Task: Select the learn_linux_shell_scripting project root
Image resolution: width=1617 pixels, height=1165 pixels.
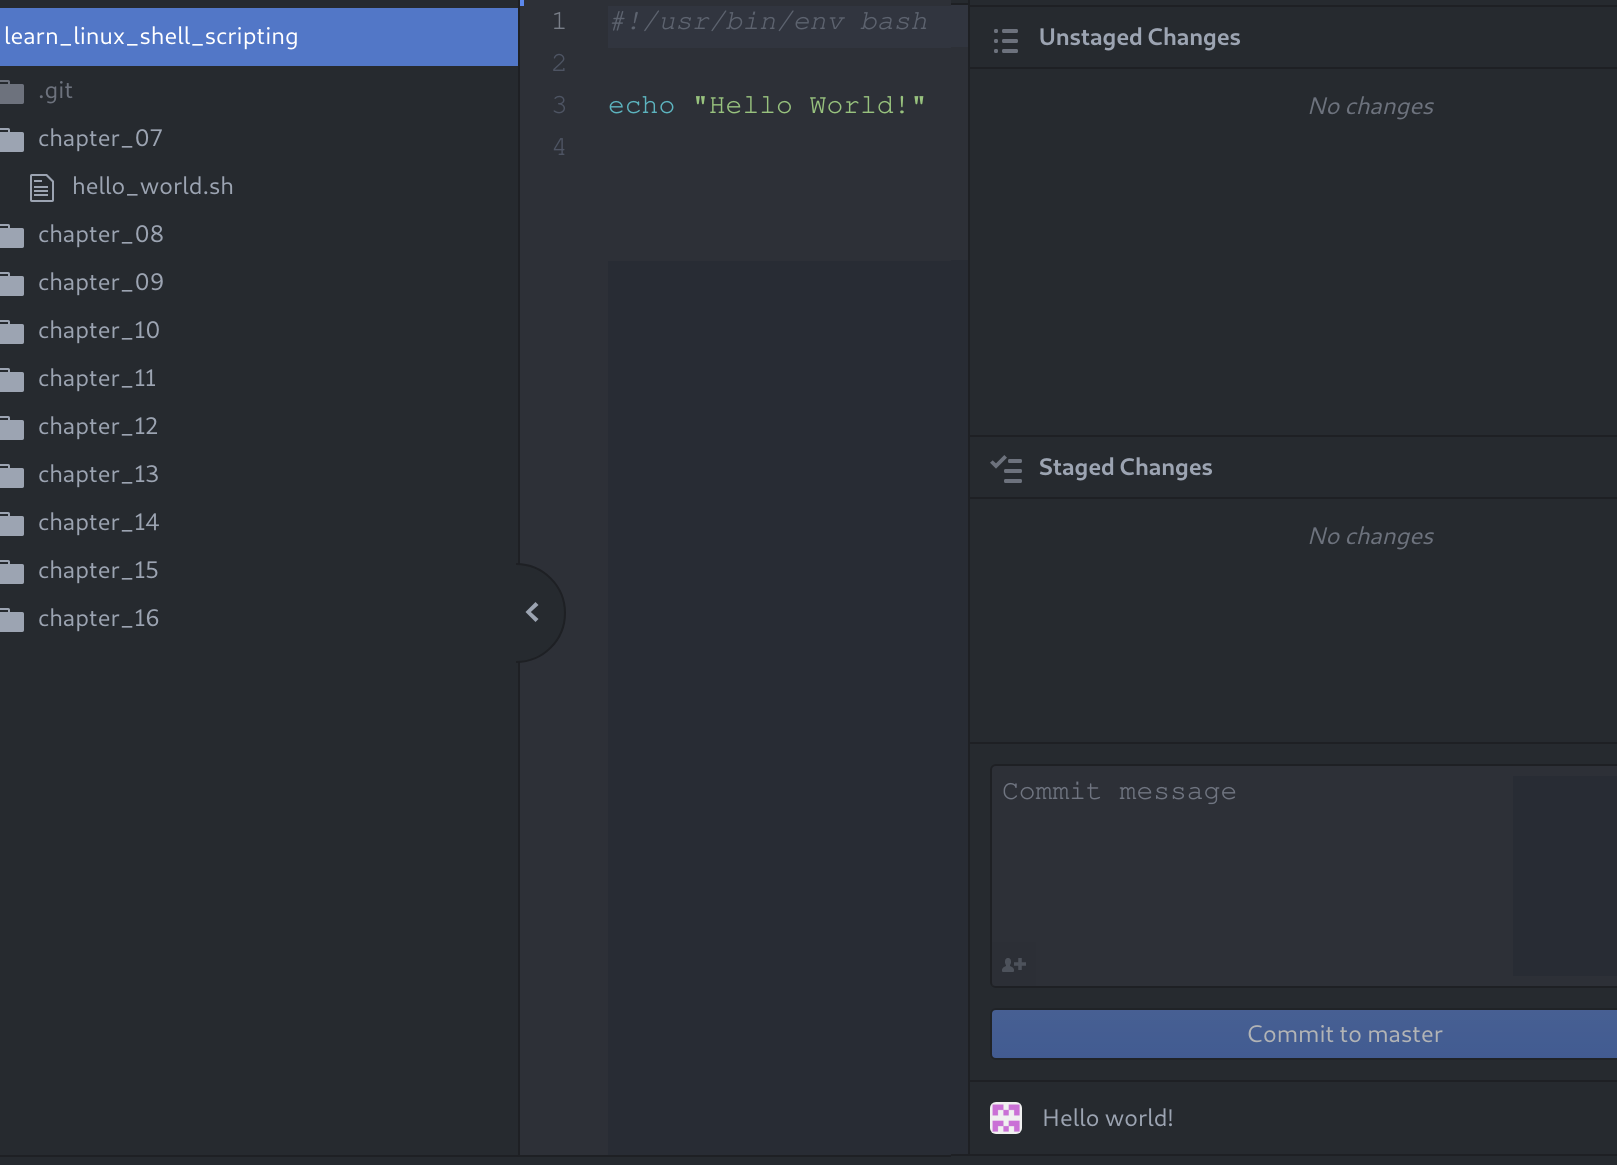Action: coord(152,37)
